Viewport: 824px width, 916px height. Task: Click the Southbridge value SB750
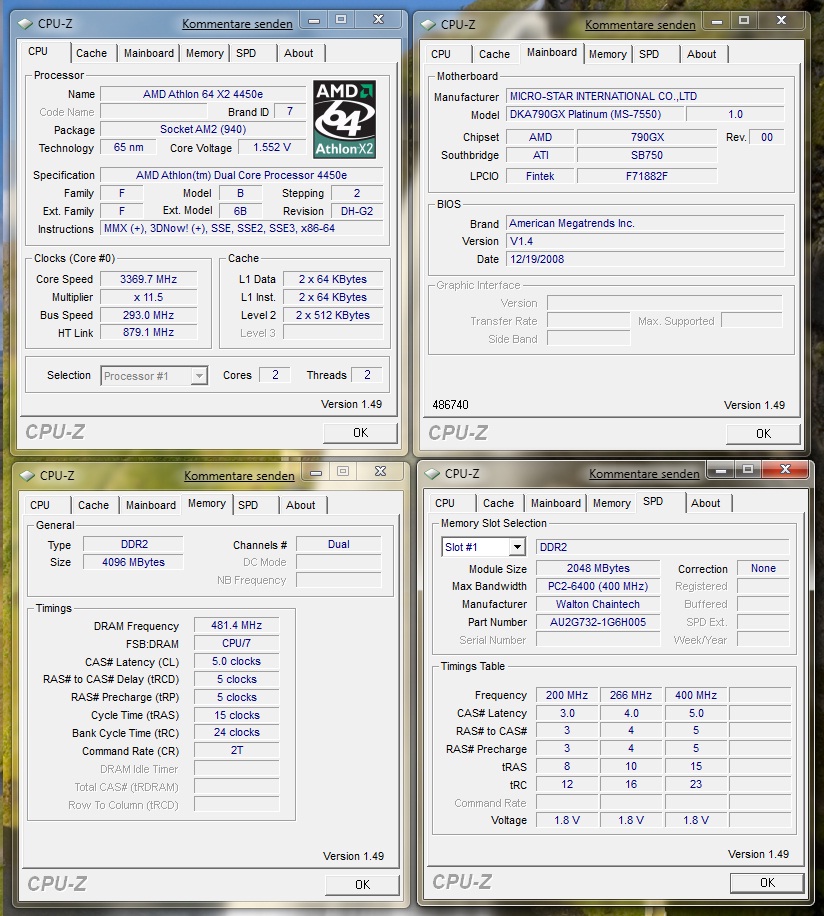pyautogui.click(x=647, y=155)
